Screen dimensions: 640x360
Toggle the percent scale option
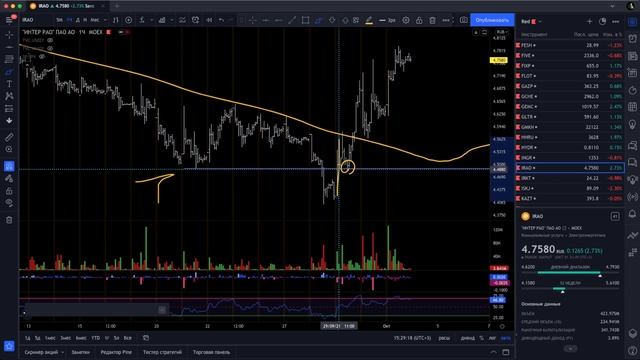481,338
